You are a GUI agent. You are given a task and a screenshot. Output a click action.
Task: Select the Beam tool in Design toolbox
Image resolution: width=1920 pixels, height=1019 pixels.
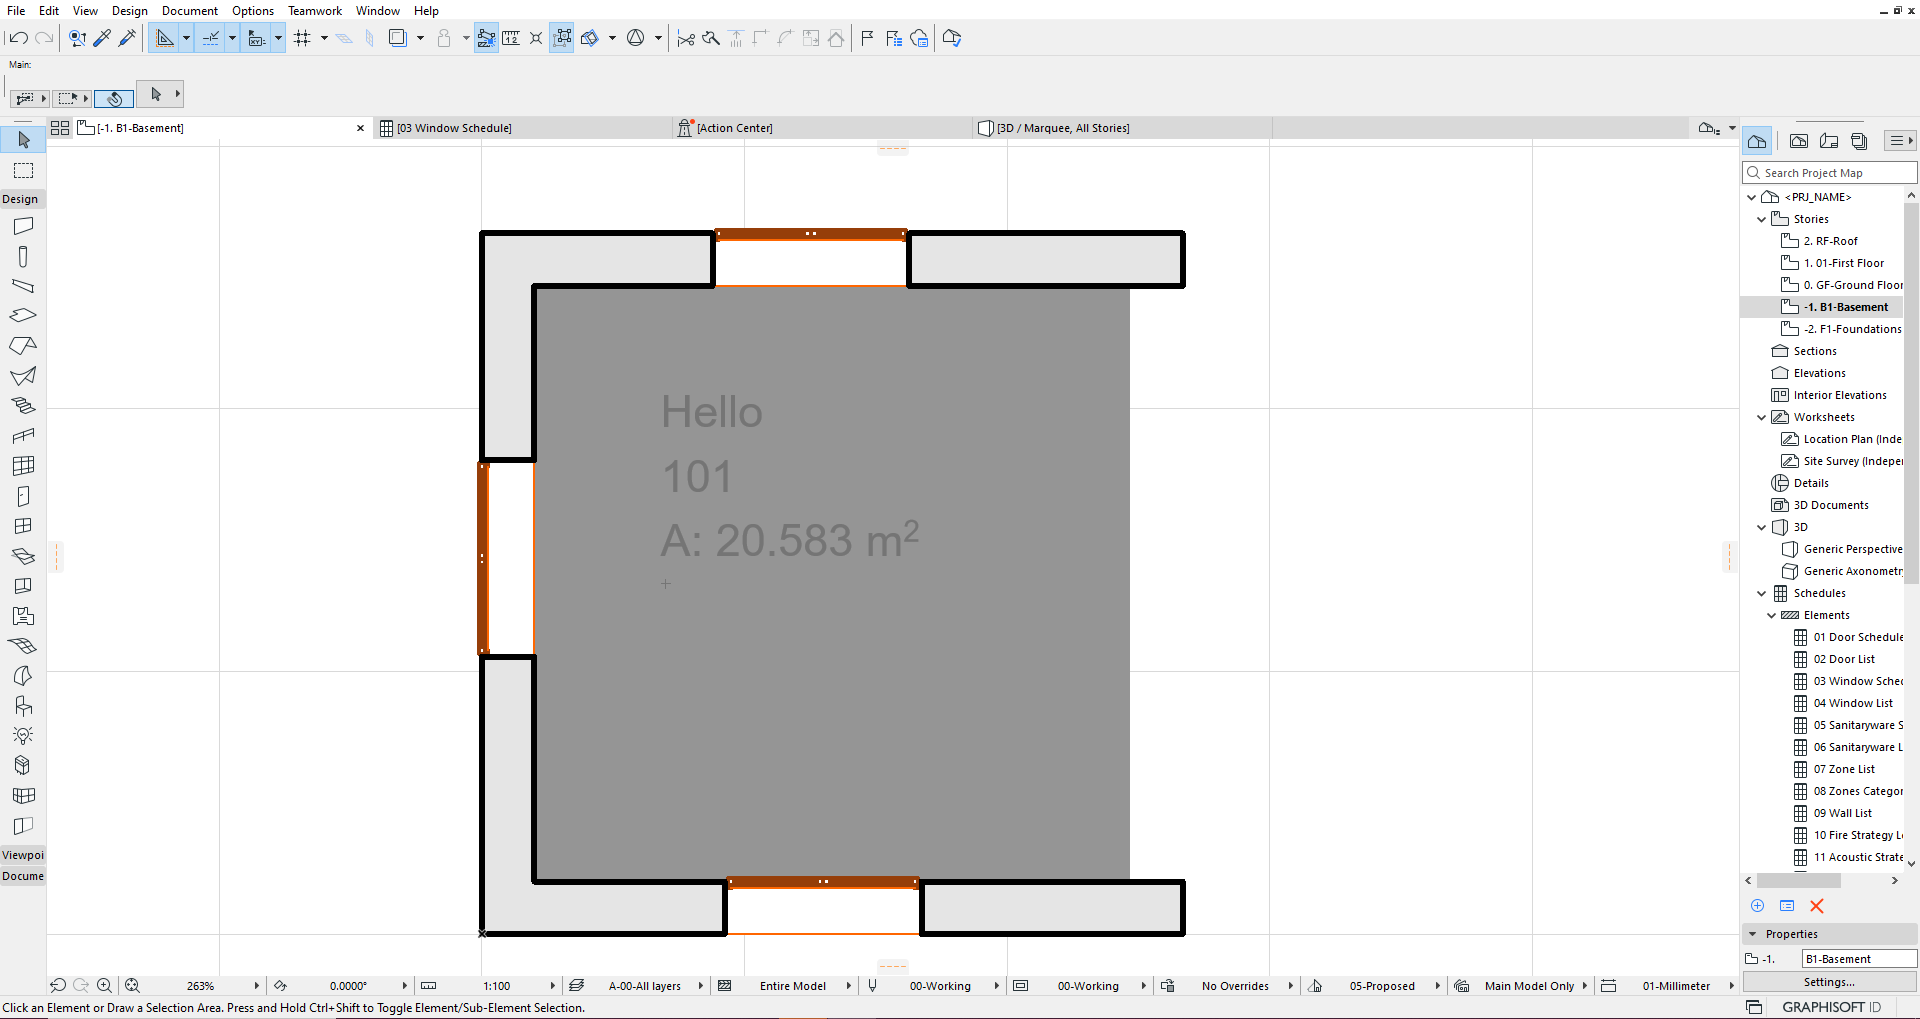23,285
